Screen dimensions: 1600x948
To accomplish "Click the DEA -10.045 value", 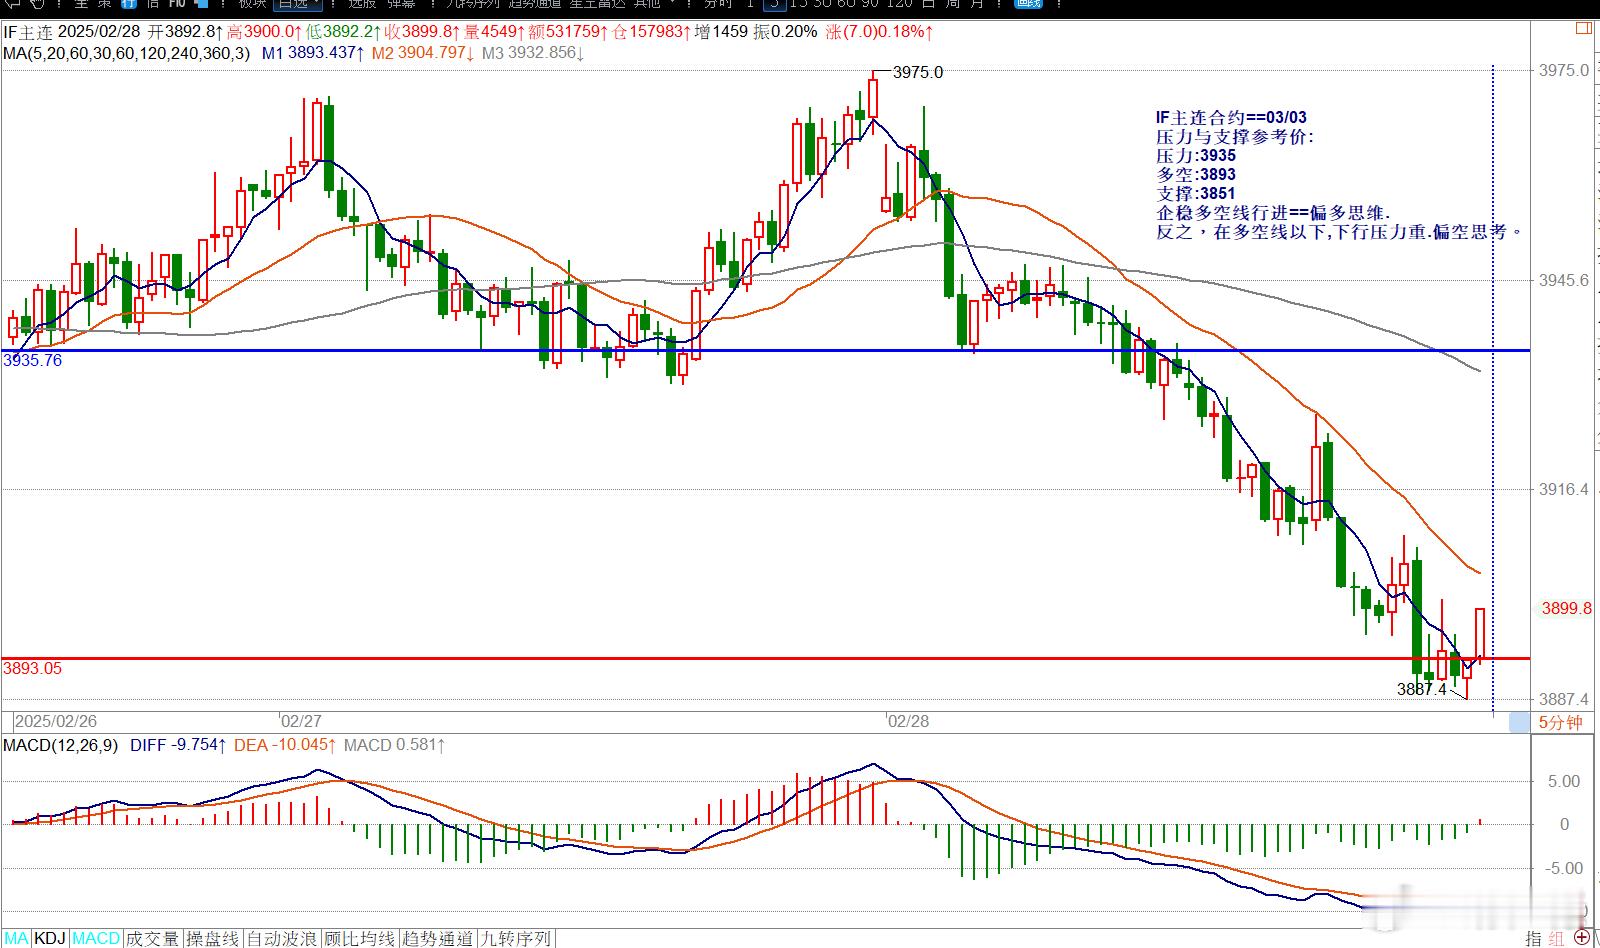I will click(285, 745).
